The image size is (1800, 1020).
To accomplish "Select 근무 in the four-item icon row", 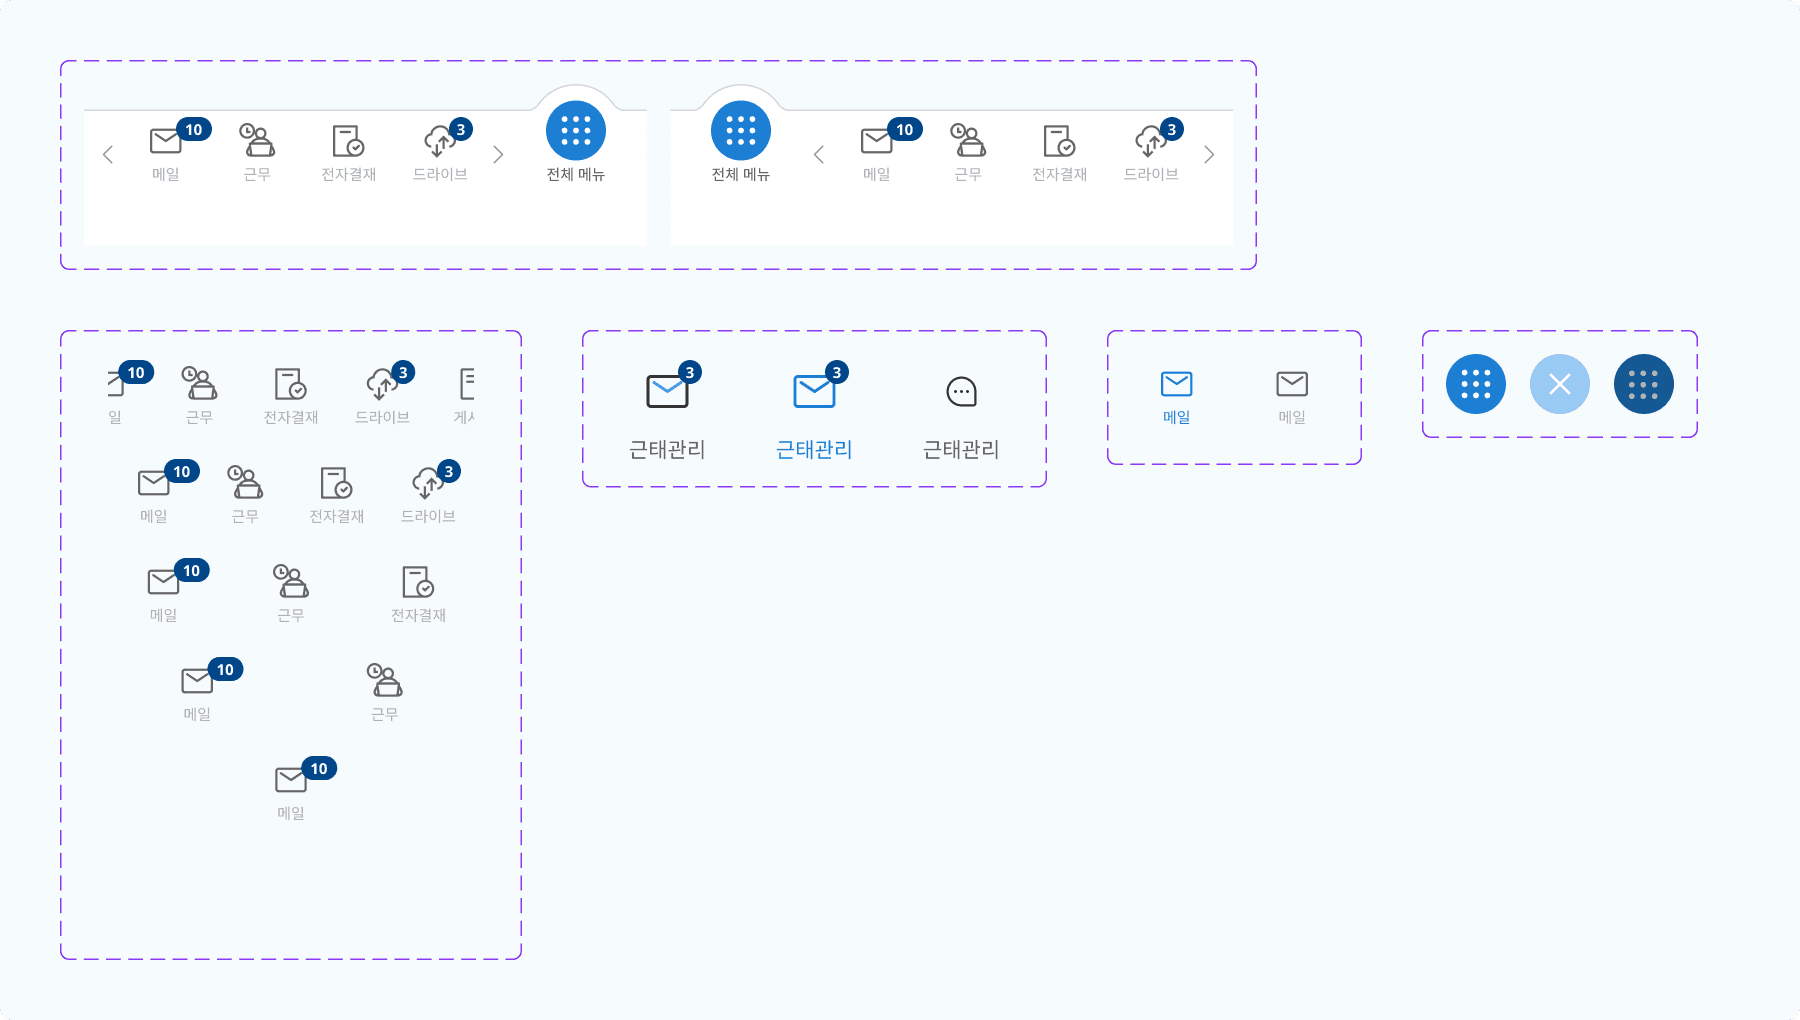I will (245, 495).
